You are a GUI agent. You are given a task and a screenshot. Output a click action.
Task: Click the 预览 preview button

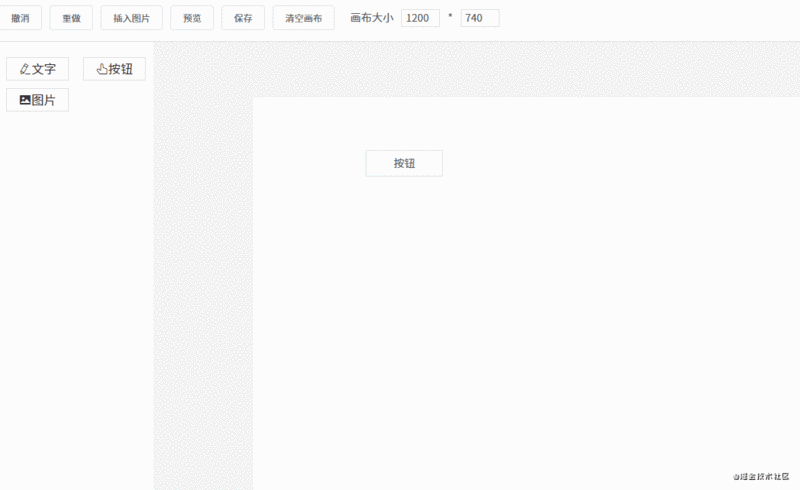pos(192,18)
